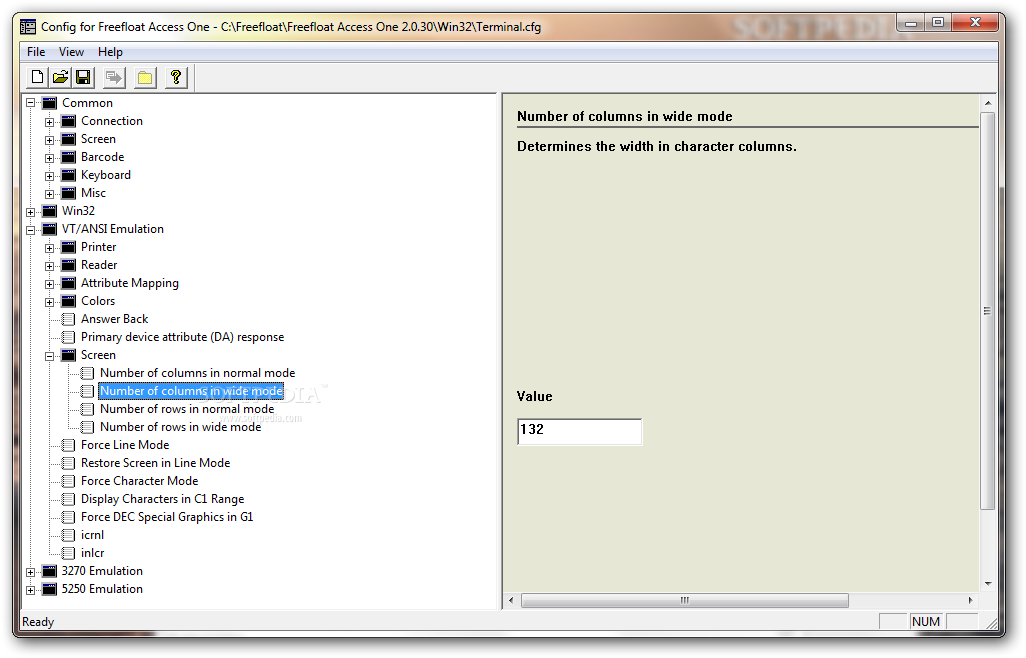1026x658 pixels.
Task: Click the Save floppy disk toolbar icon
Action: pyautogui.click(x=83, y=78)
